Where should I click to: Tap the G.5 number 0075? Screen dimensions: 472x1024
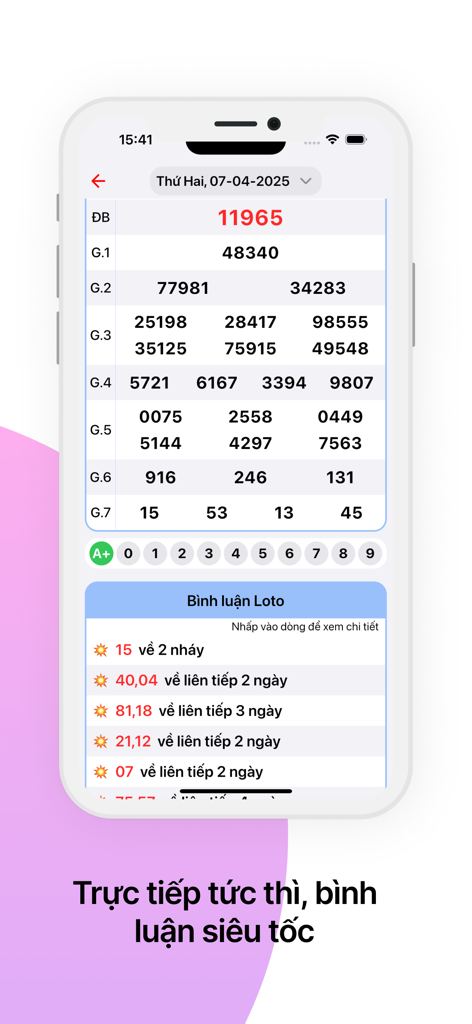(x=161, y=417)
